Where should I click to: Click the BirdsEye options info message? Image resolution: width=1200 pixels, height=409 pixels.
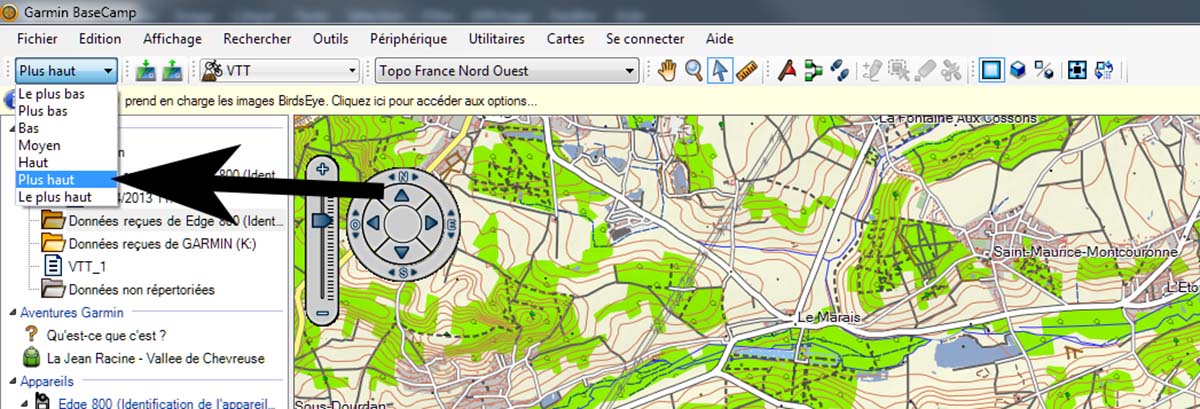(x=329, y=101)
